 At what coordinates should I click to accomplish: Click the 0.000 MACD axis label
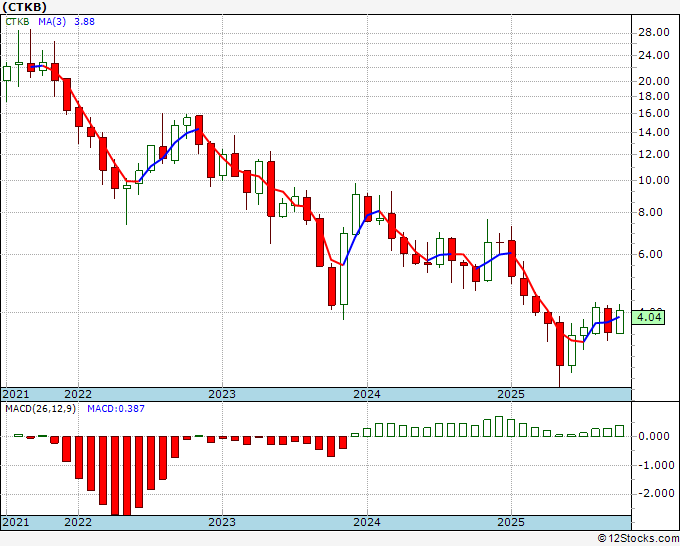tap(656, 436)
